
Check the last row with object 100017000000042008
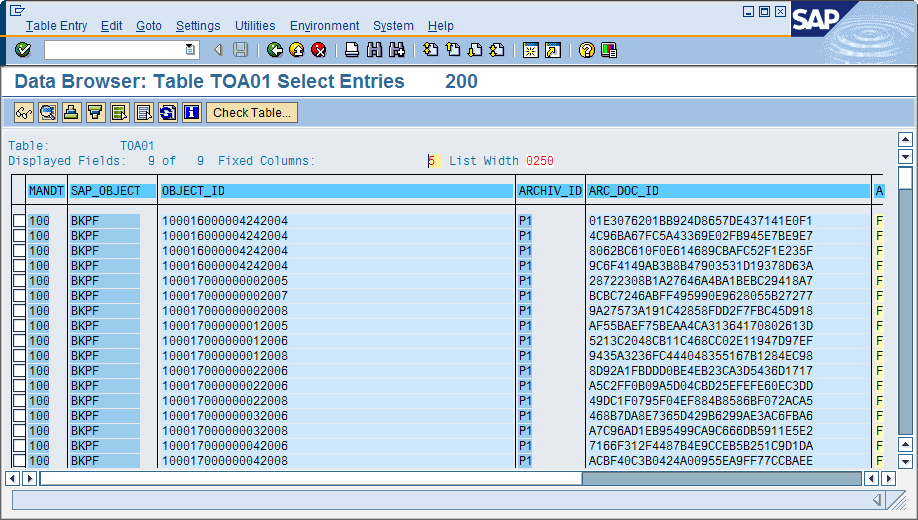pos(18,461)
